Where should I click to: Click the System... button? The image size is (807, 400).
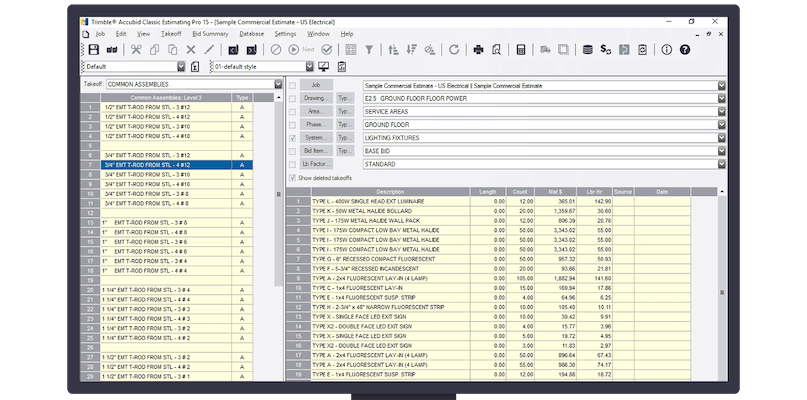pos(317,138)
